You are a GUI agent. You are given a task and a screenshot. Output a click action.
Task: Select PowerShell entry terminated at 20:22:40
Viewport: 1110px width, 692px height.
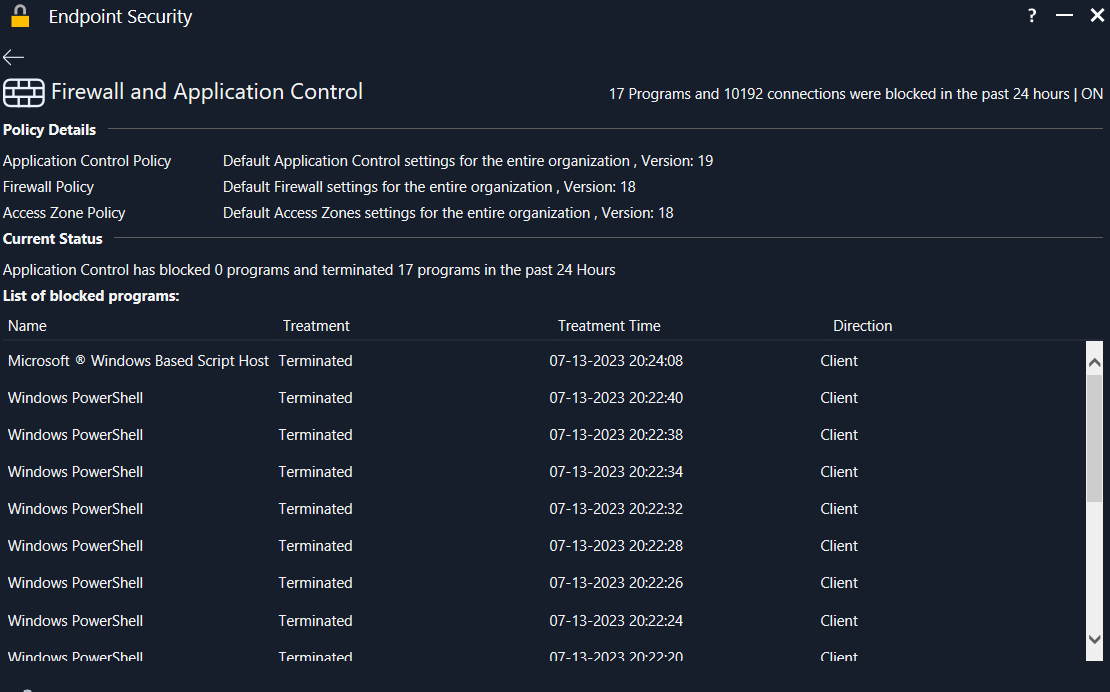(76, 398)
